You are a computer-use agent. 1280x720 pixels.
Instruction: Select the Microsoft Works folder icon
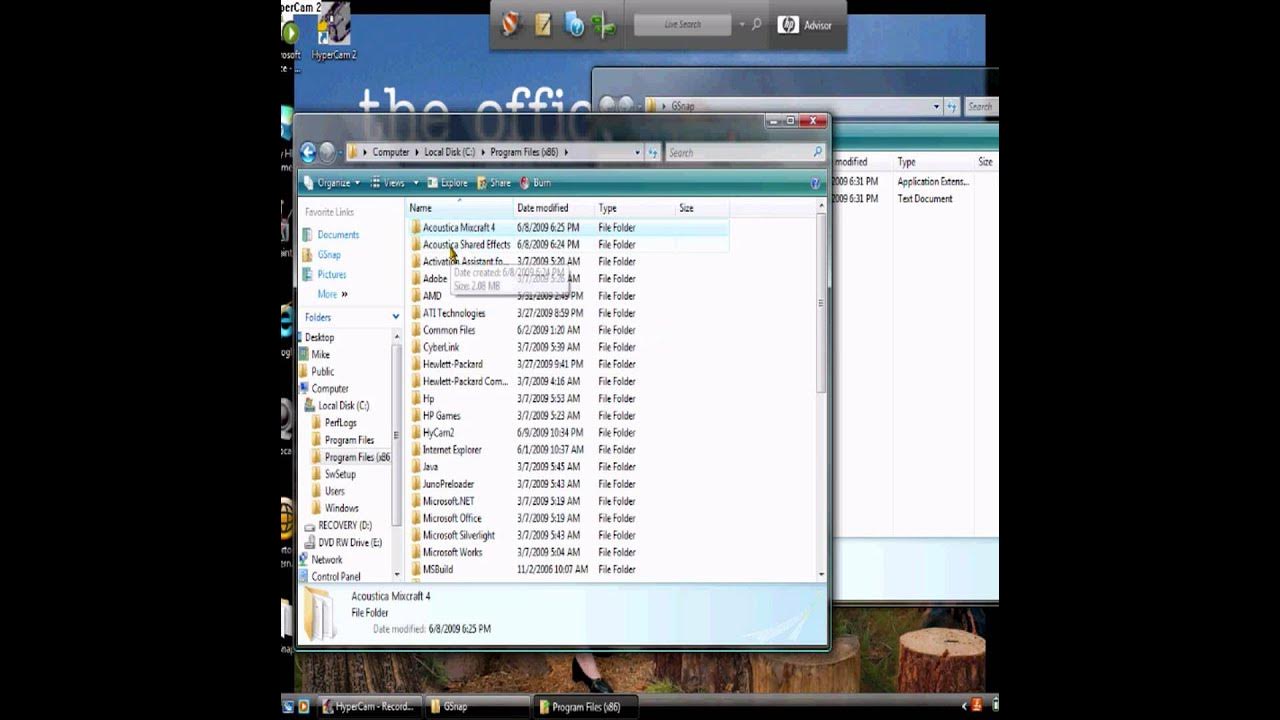click(x=416, y=552)
